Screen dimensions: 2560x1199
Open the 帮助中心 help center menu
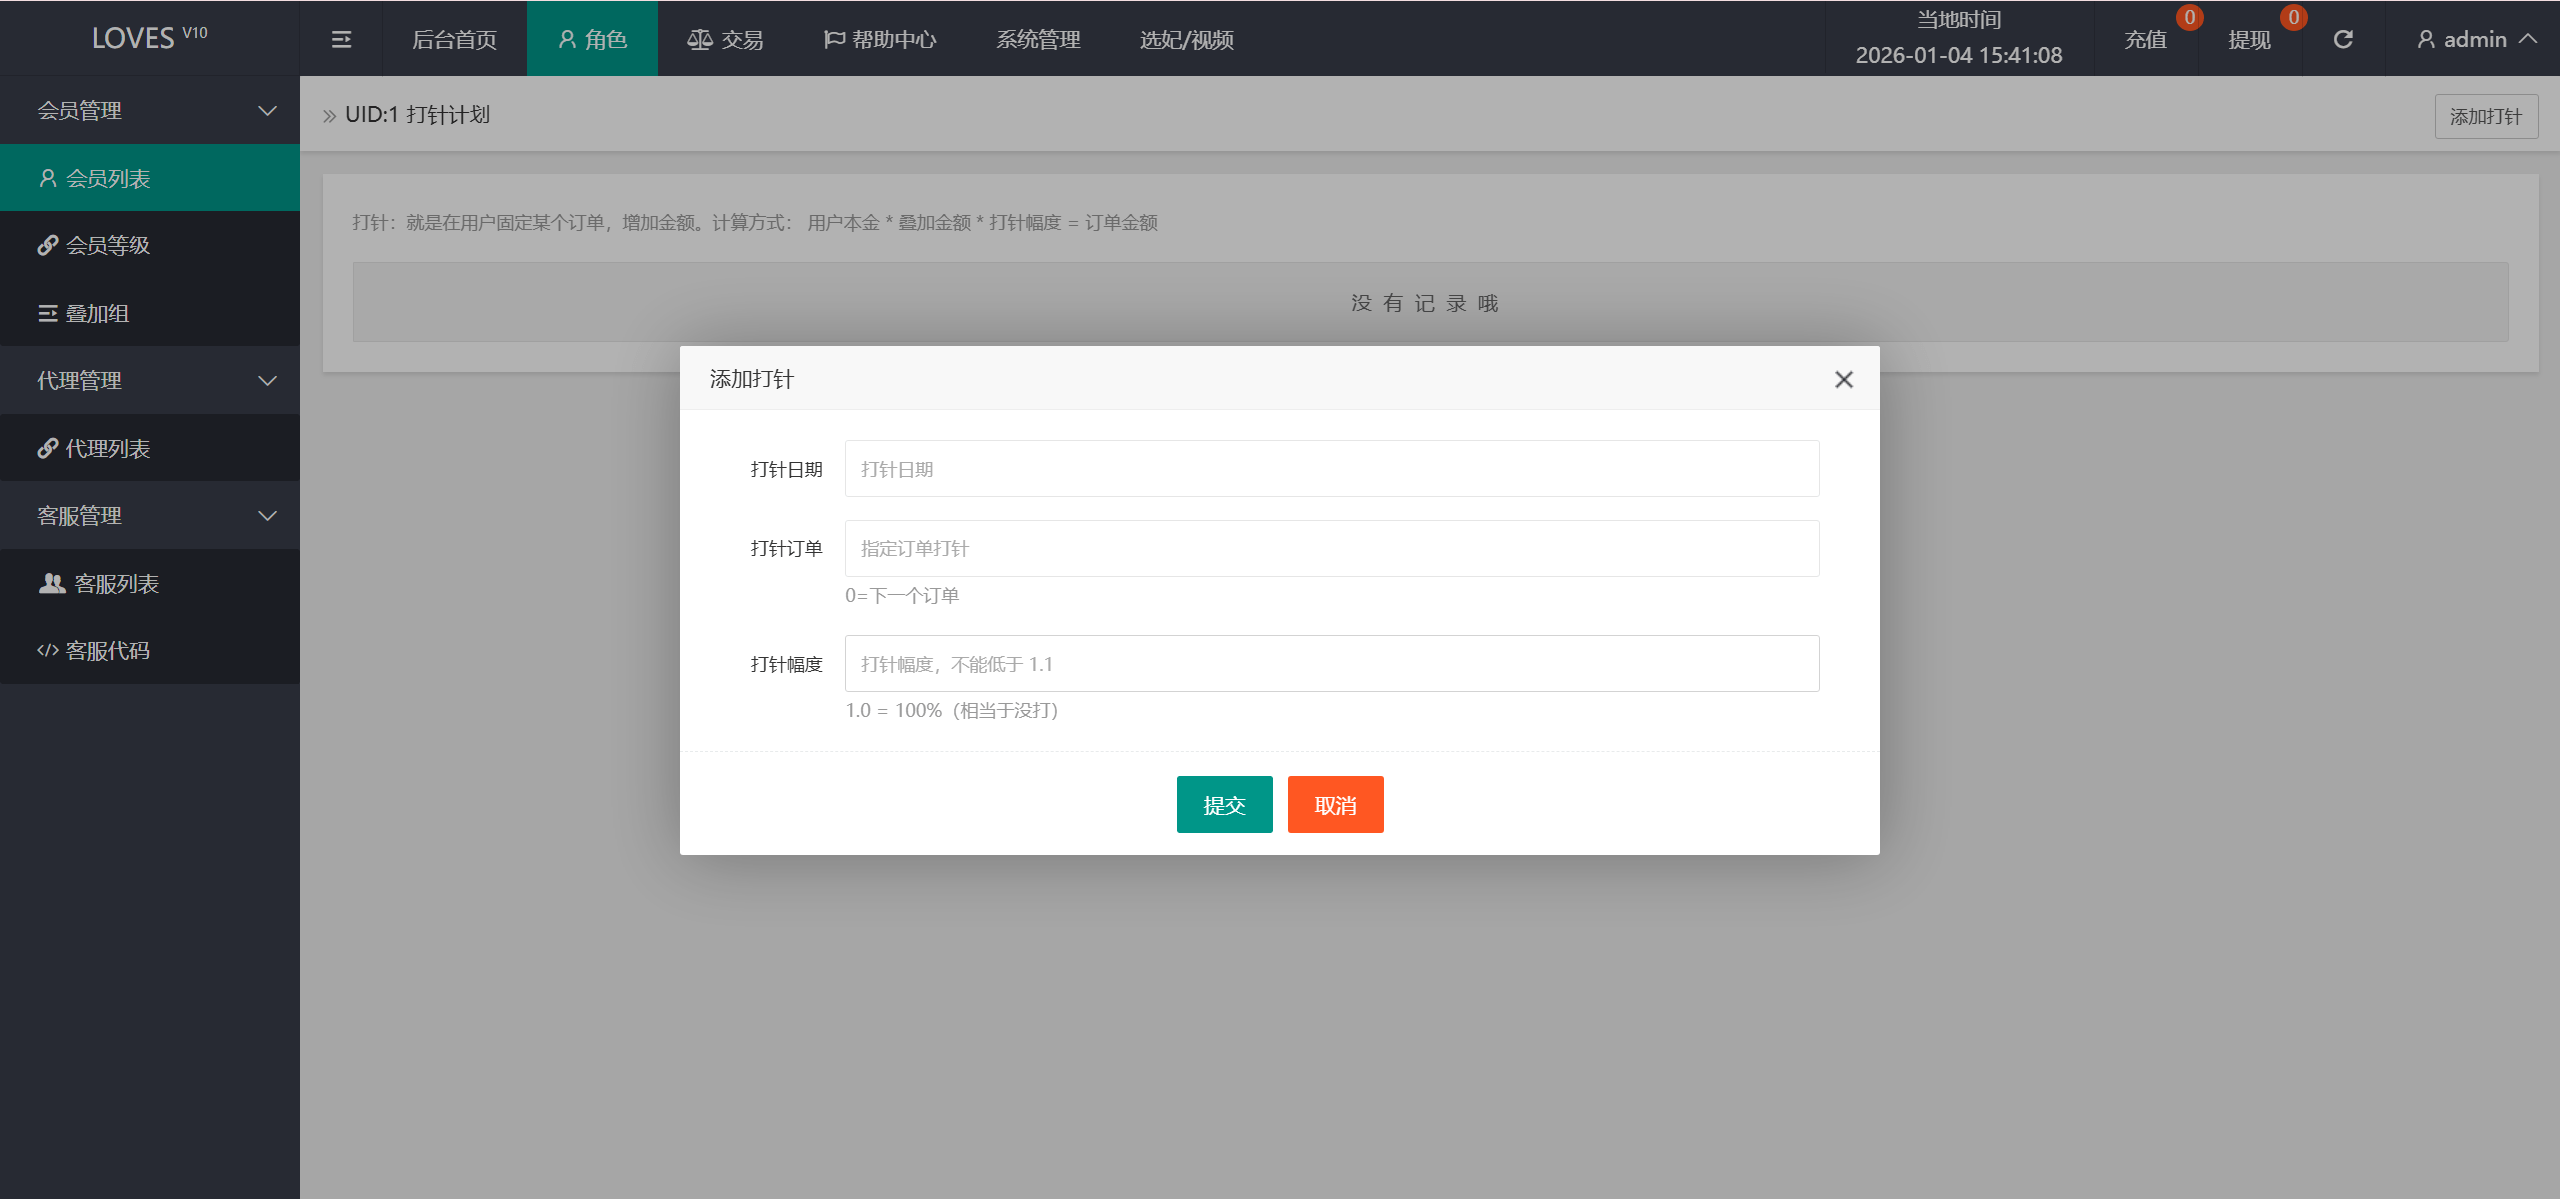coord(880,39)
